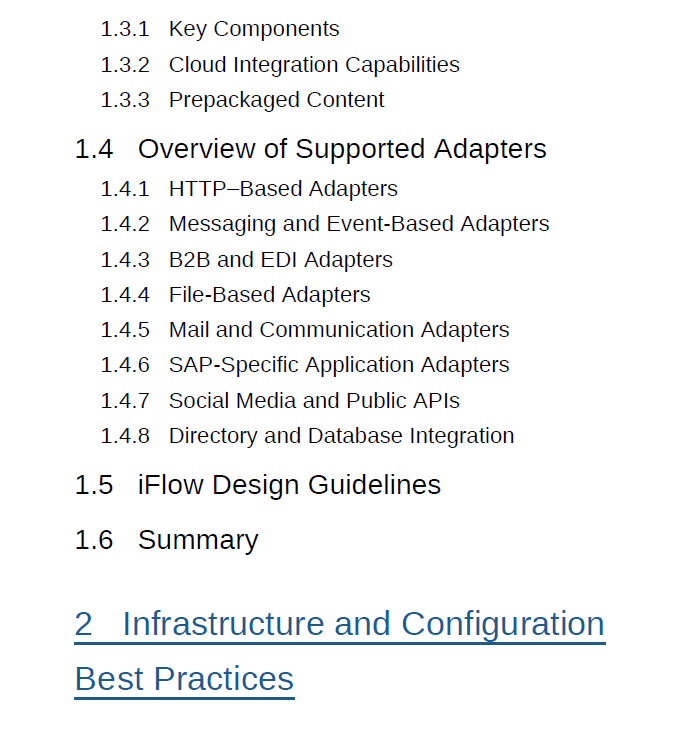Select SAP-Specific Application Adapters entry
Screen dimensions: 680x736
339,365
